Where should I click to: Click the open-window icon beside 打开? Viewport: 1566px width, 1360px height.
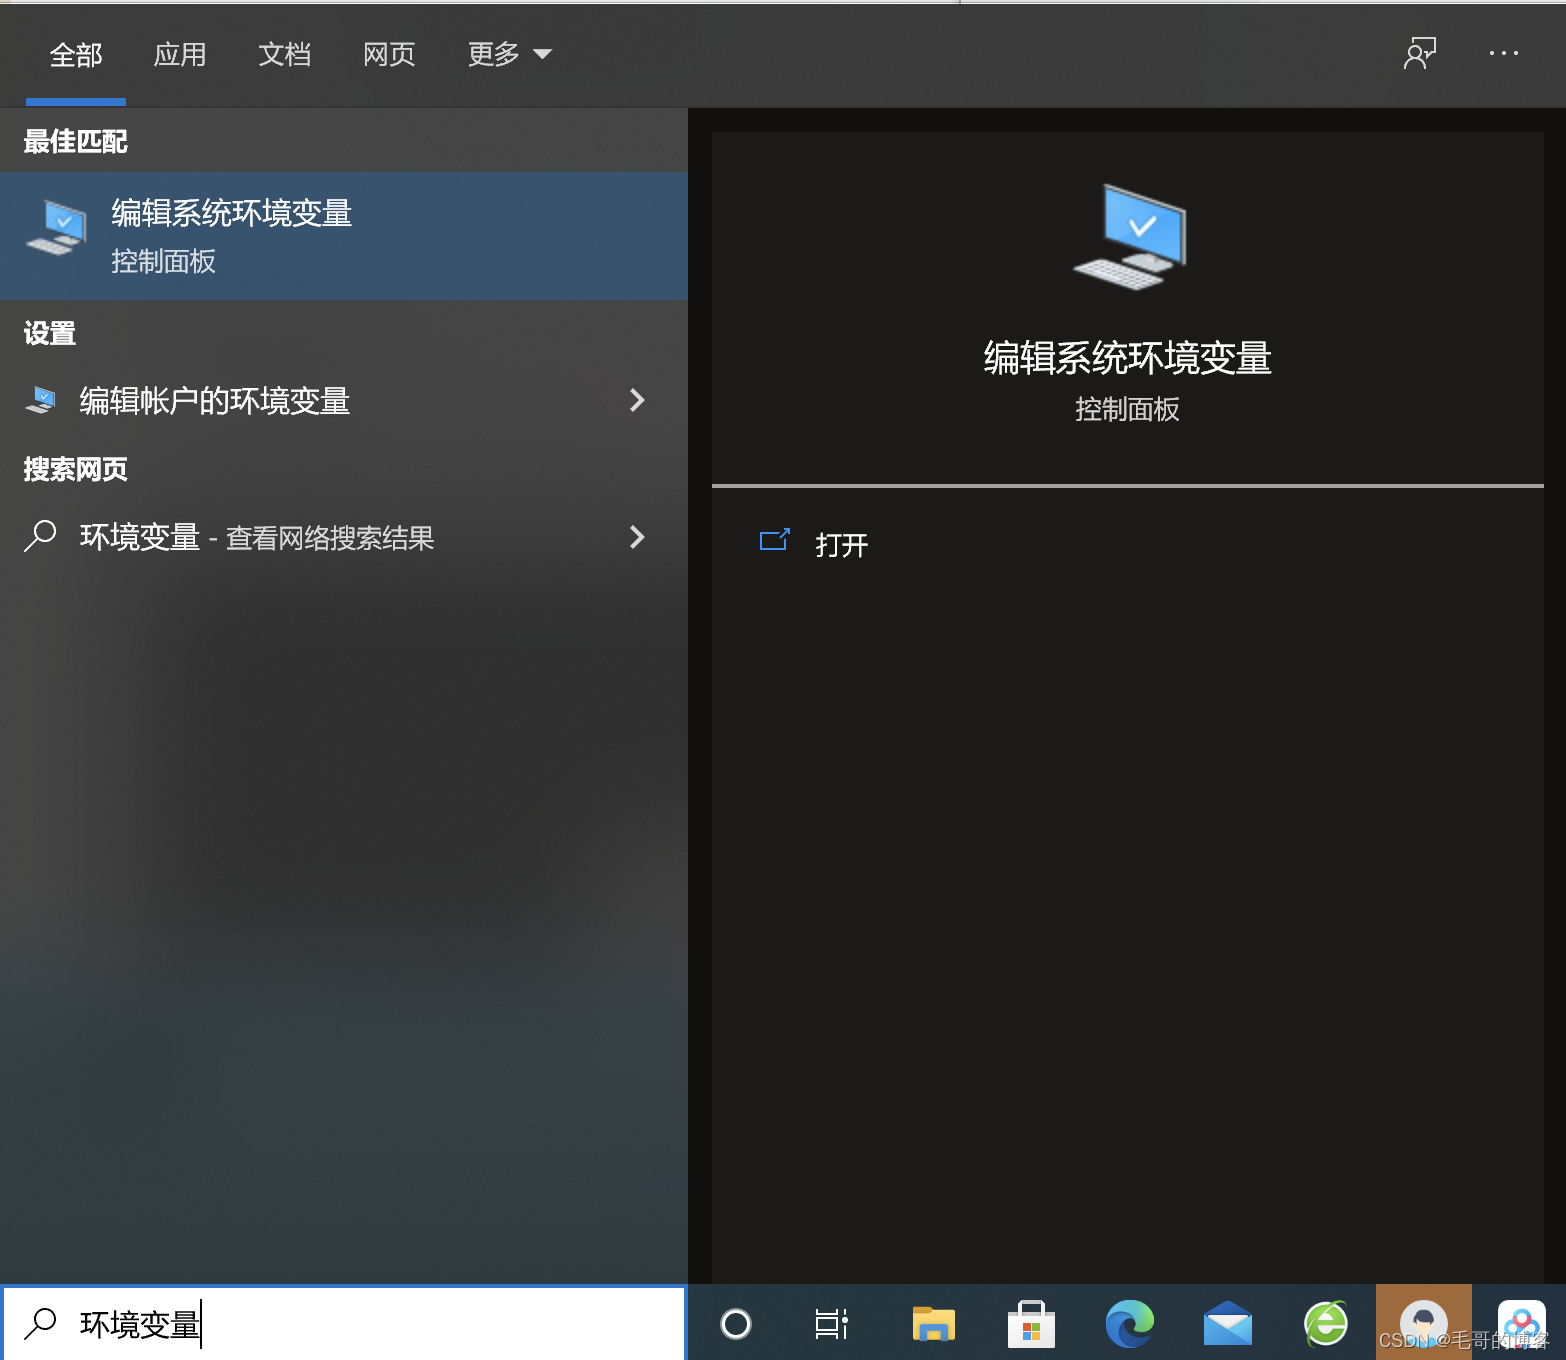[775, 541]
